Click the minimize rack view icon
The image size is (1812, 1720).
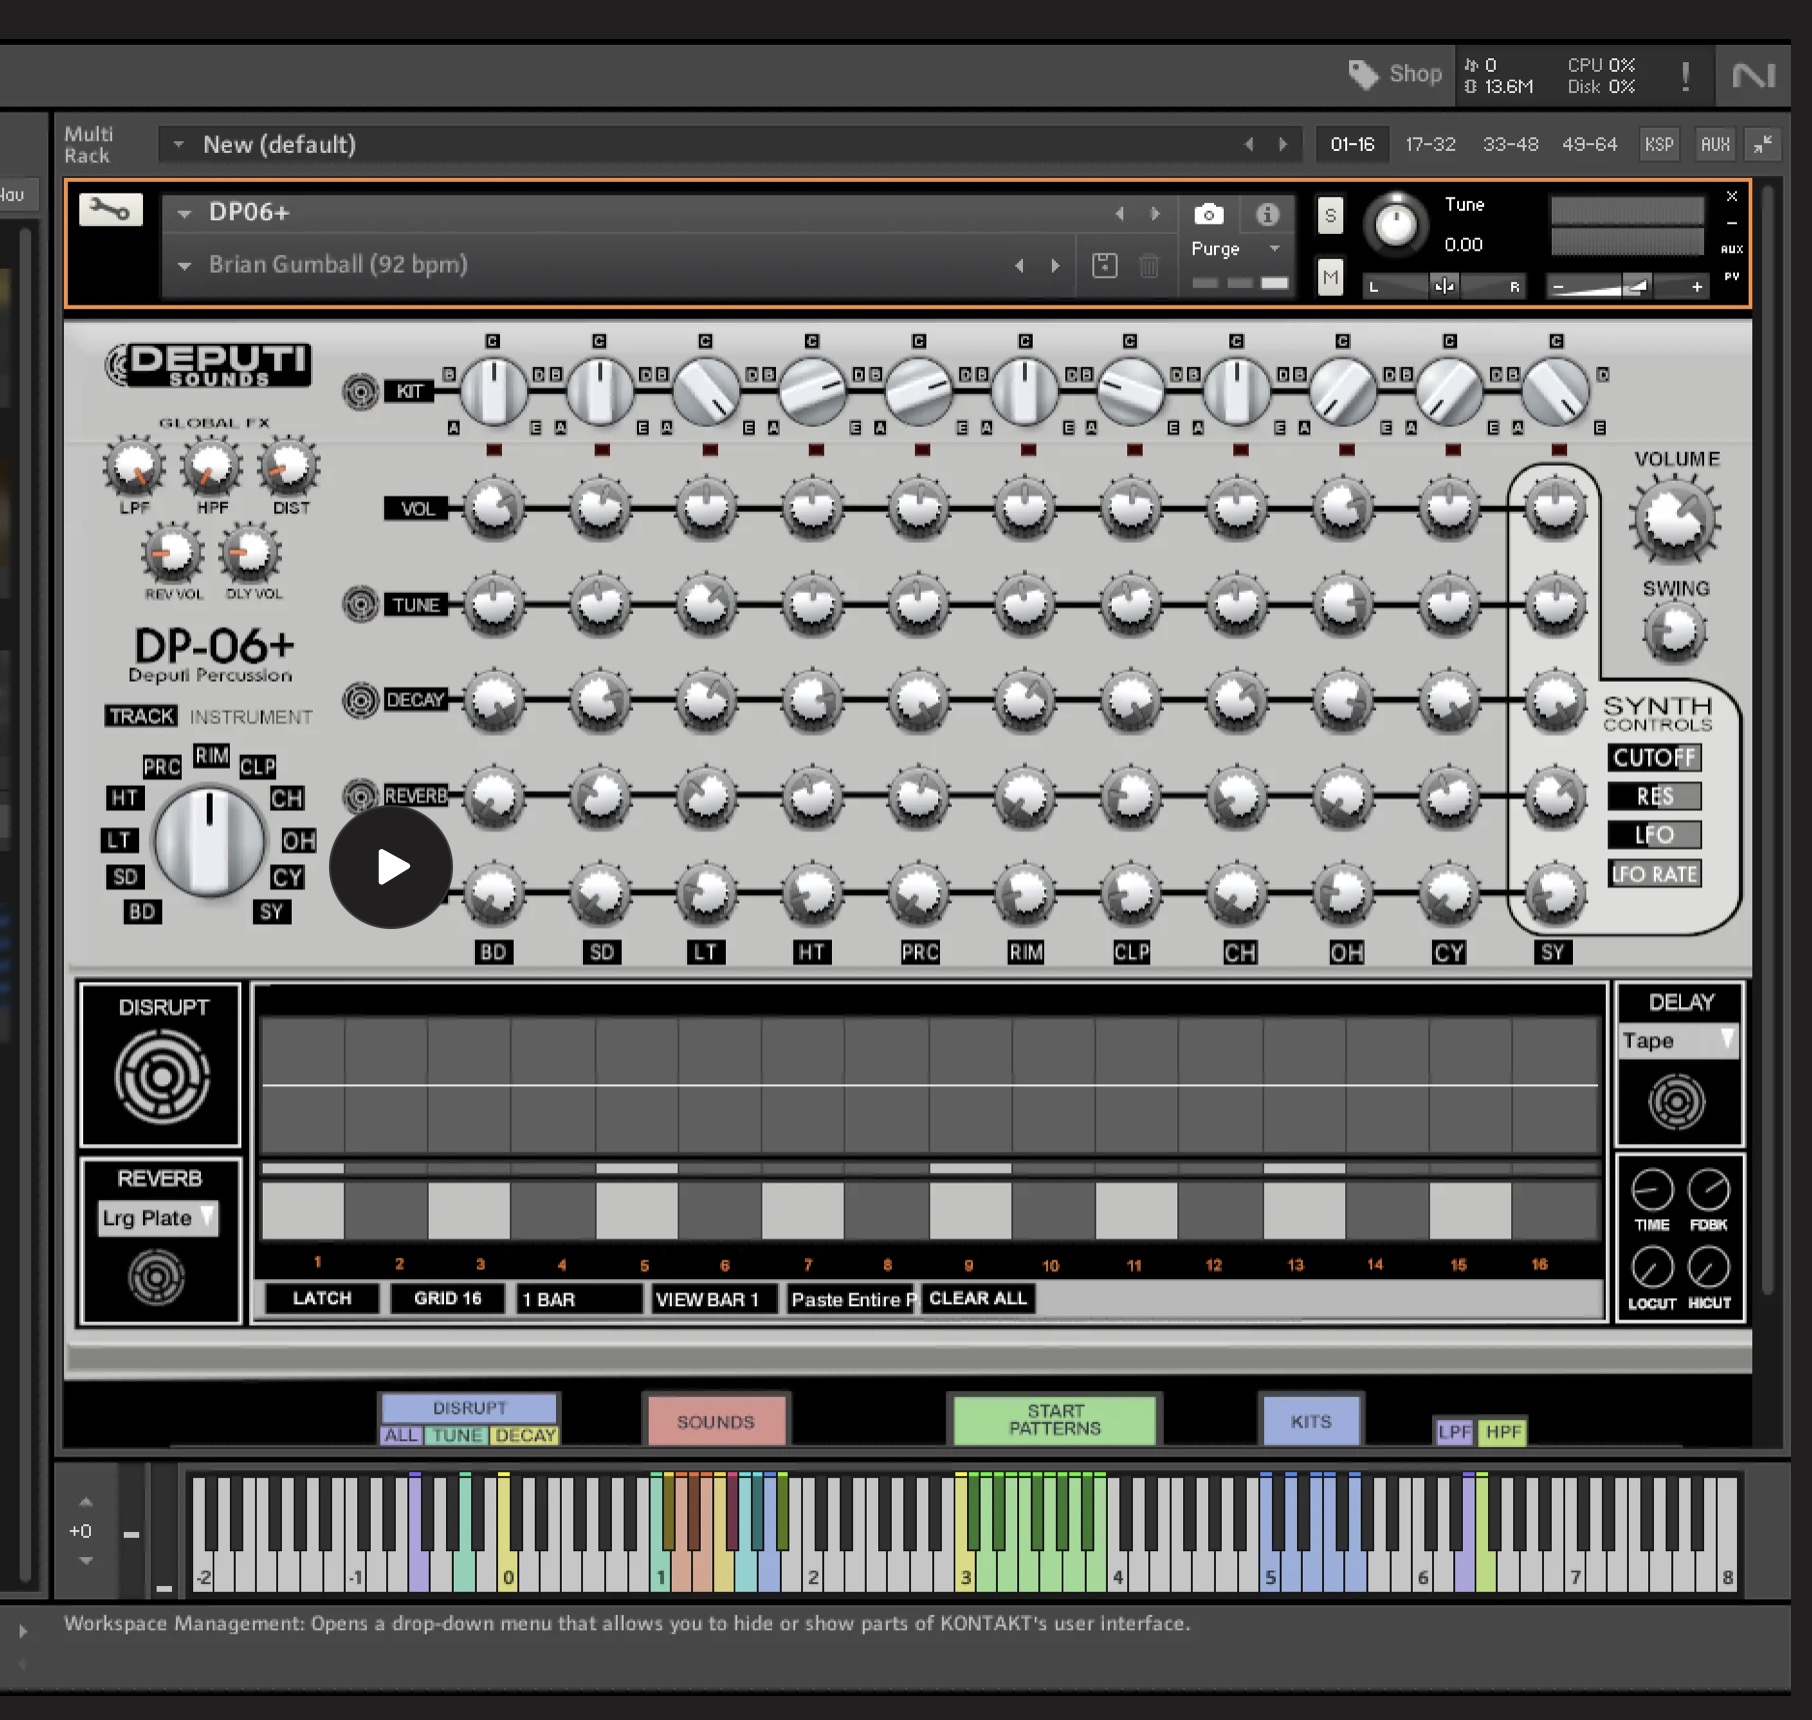1762,144
